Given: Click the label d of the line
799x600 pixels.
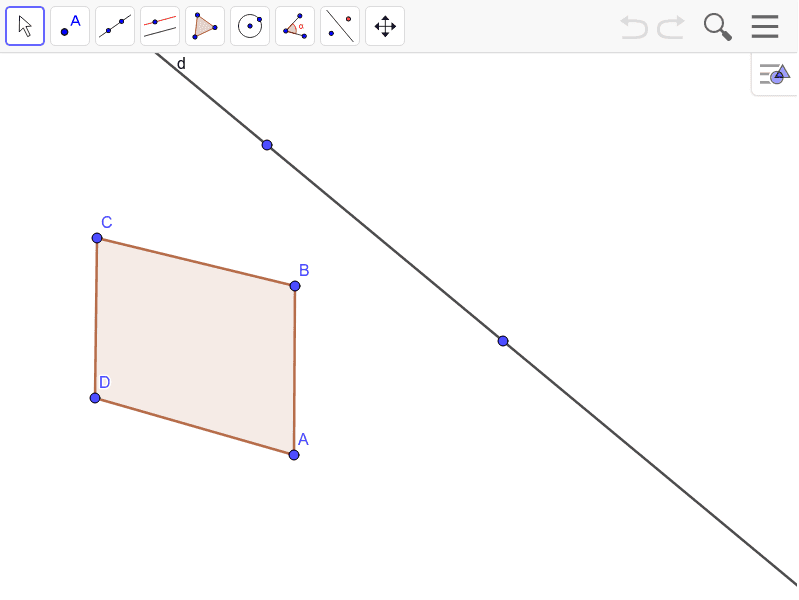Looking at the screenshot, I should click(x=181, y=64).
